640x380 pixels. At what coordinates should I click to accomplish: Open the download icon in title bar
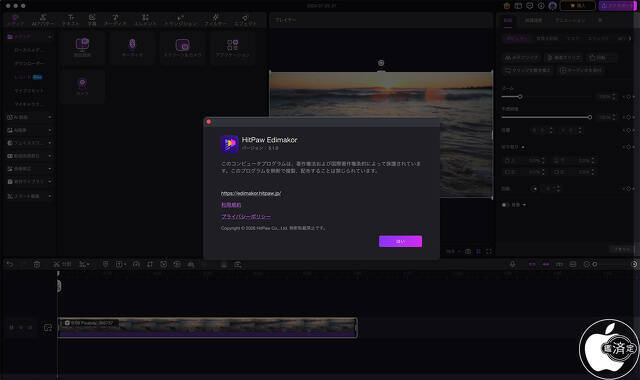coord(541,6)
